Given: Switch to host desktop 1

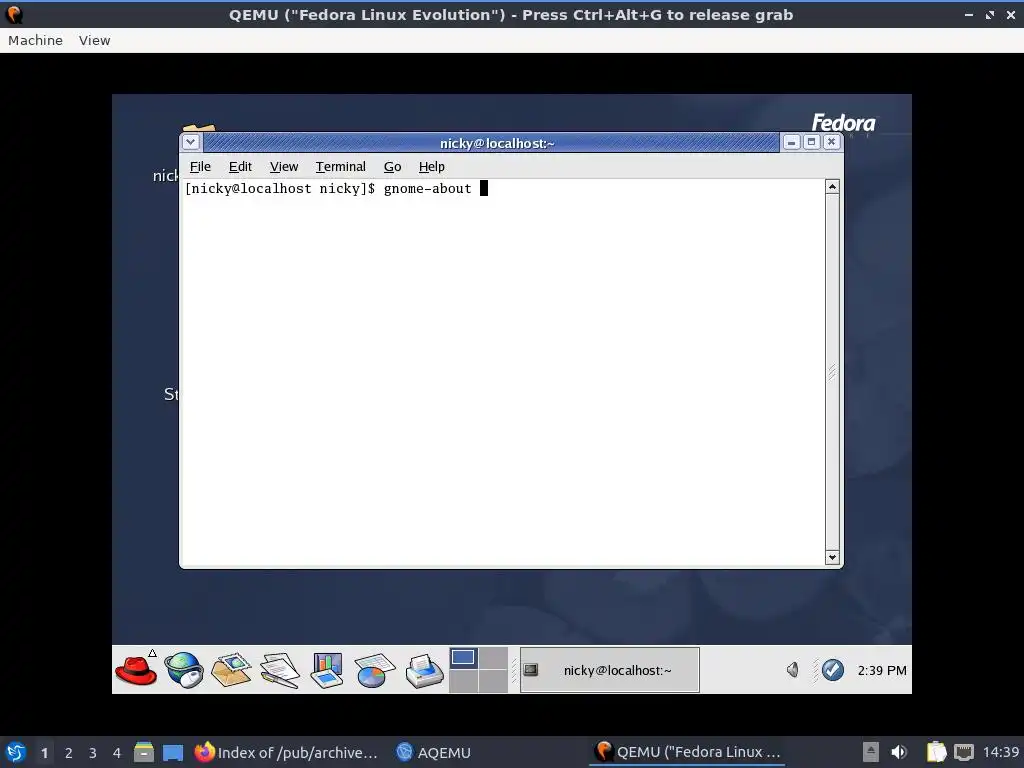Looking at the screenshot, I should click(44, 753).
